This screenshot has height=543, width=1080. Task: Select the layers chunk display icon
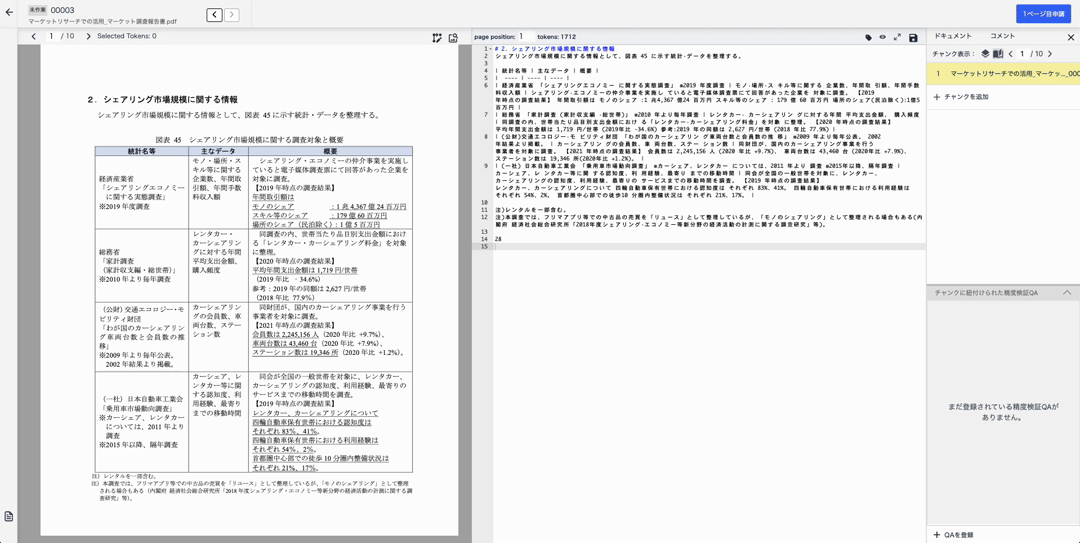click(985, 53)
